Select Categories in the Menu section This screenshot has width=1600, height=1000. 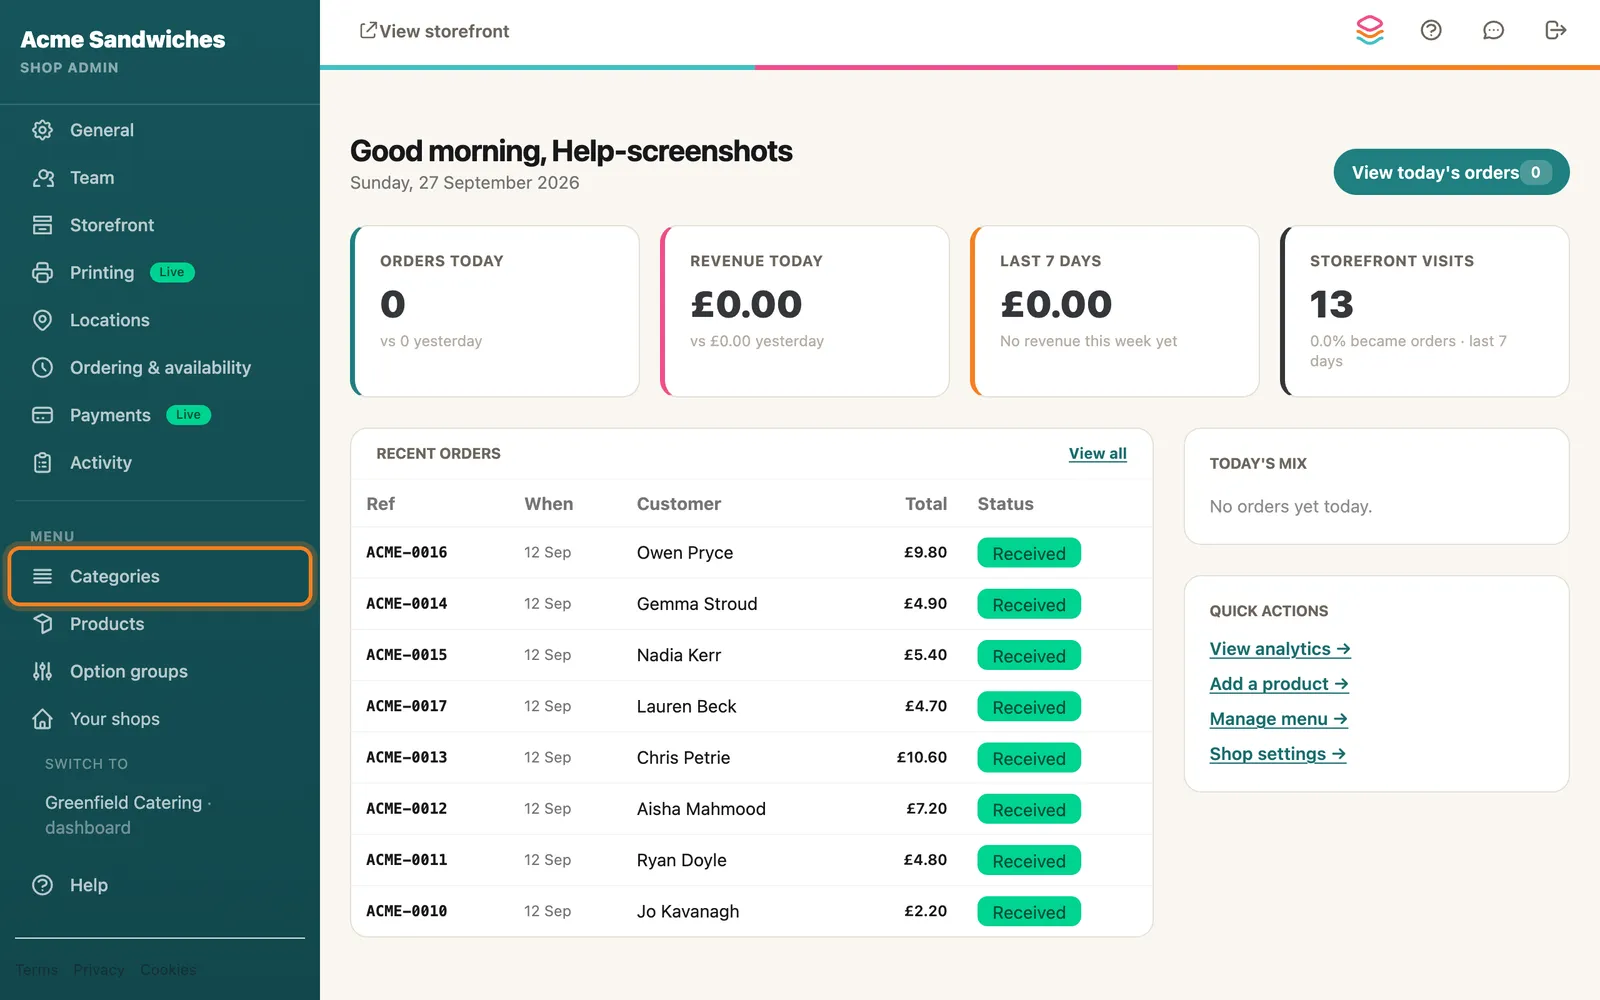click(160, 576)
